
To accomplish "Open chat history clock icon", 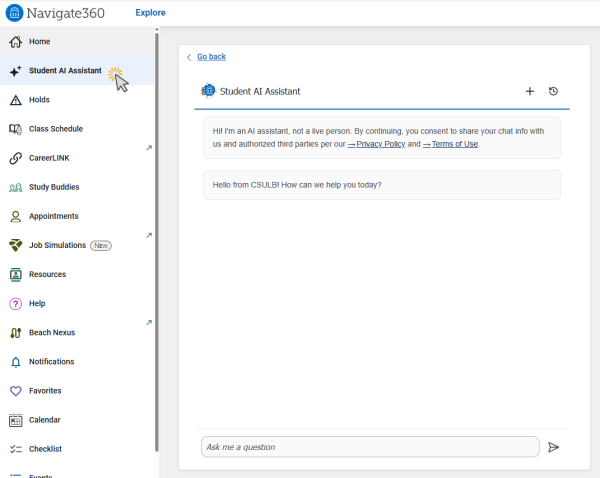I will [x=553, y=91].
